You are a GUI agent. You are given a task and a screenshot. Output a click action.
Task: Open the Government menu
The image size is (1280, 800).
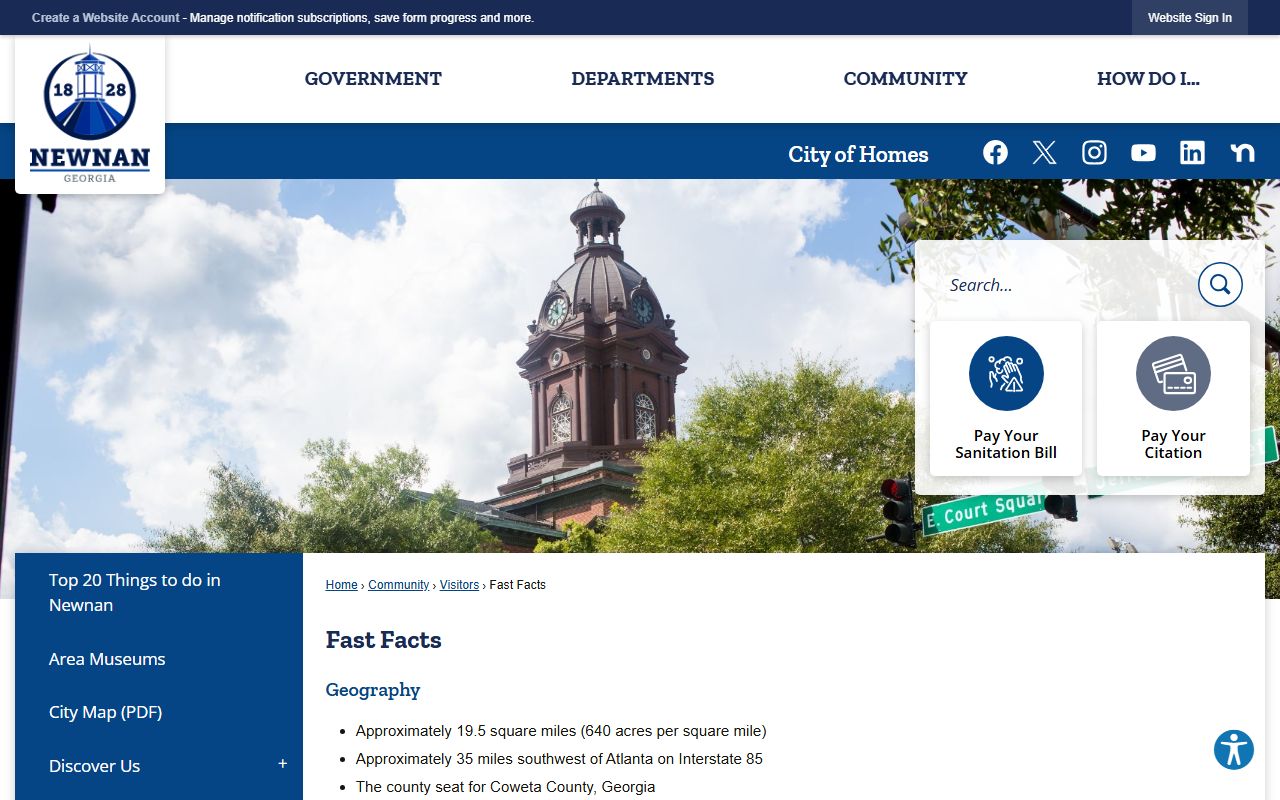coord(373,79)
